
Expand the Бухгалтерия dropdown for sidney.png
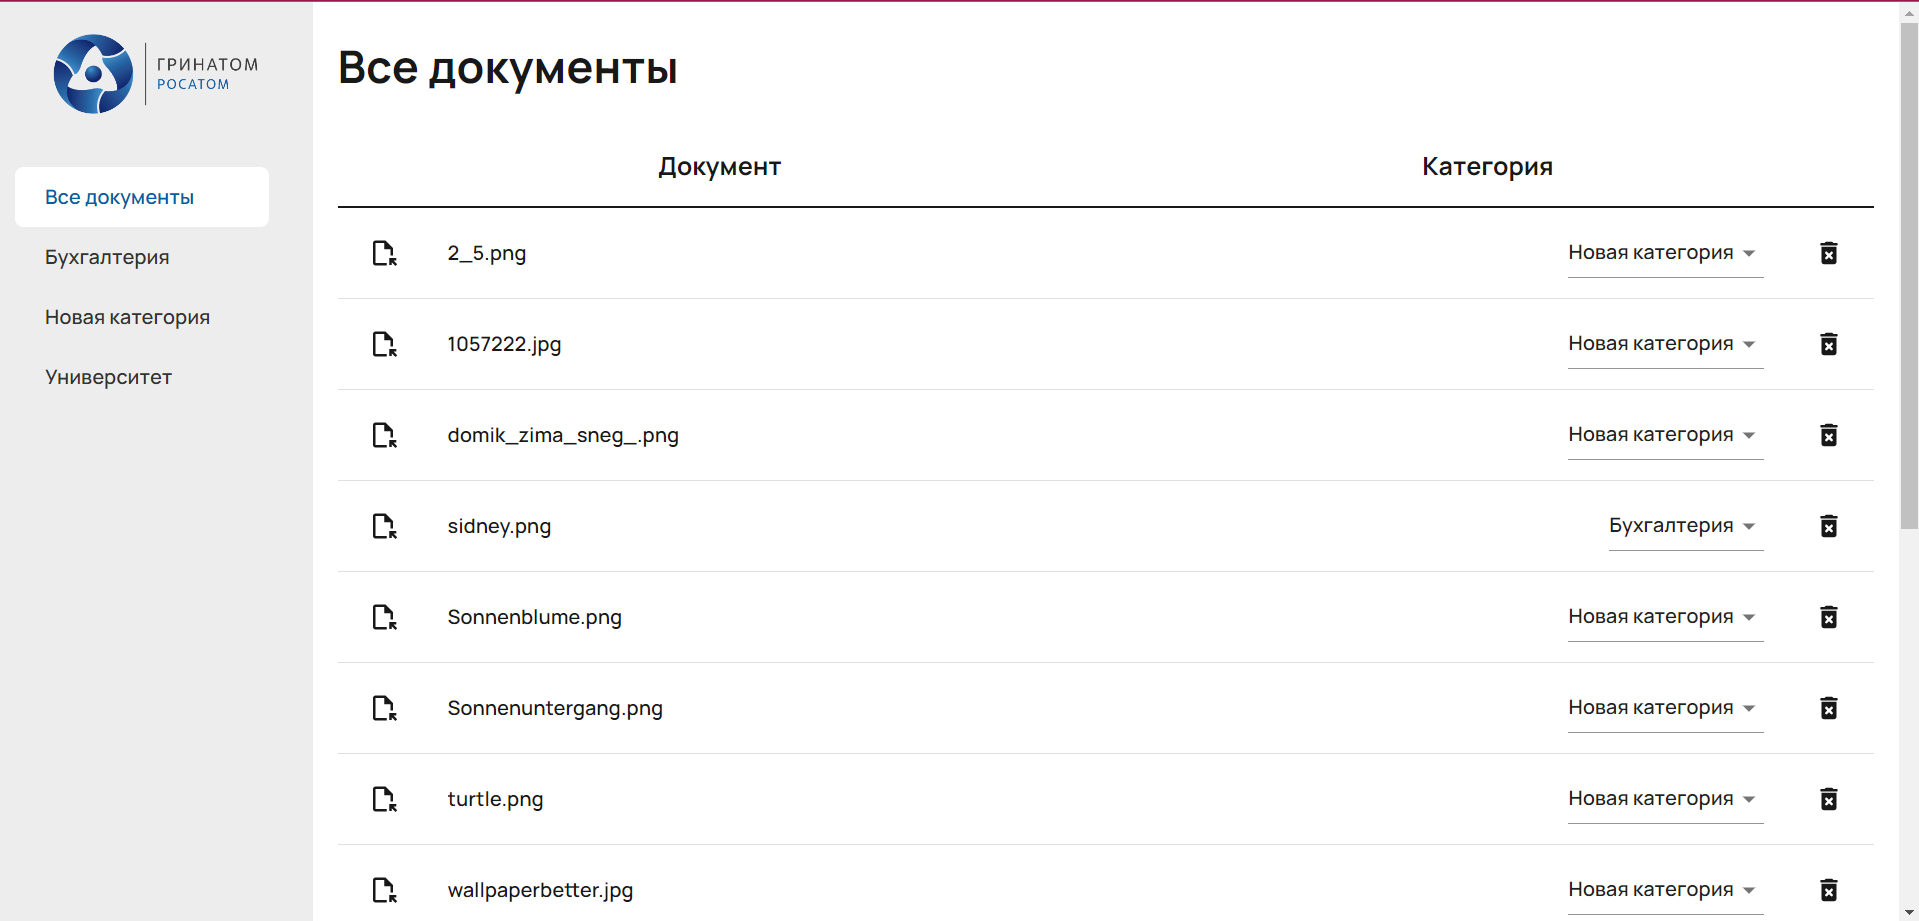coord(1684,526)
